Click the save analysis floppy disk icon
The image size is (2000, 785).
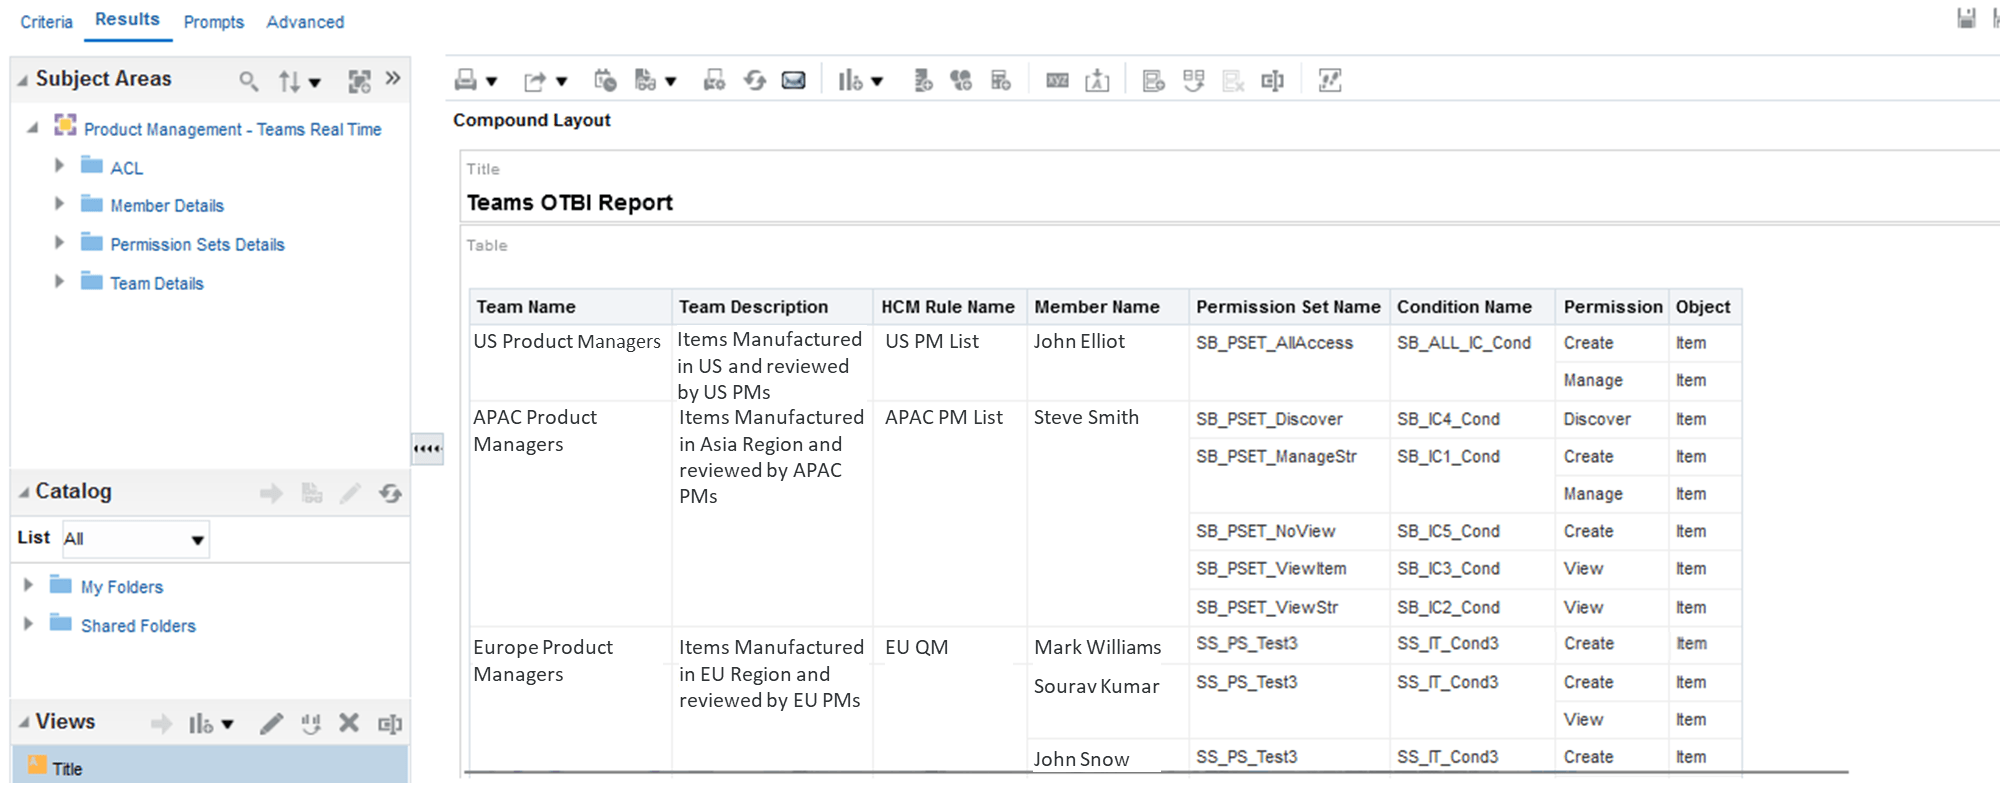(1966, 18)
